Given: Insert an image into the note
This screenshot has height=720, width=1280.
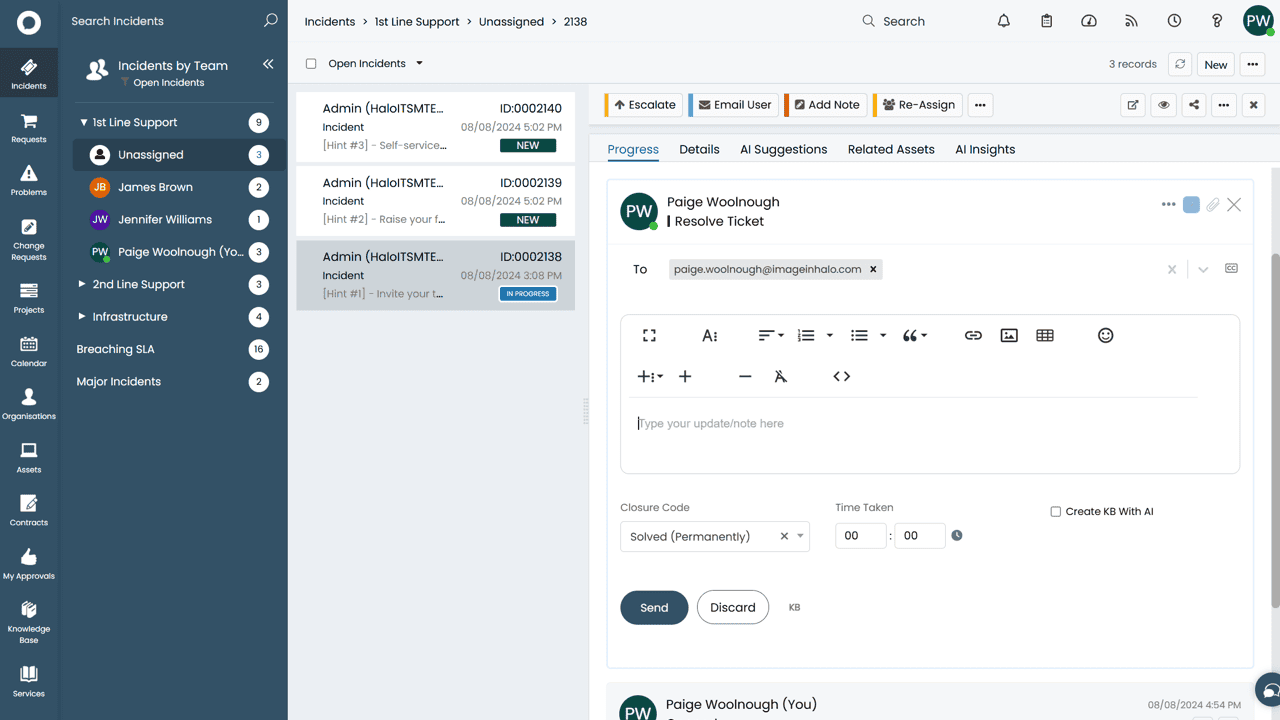Looking at the screenshot, I should click(1009, 336).
